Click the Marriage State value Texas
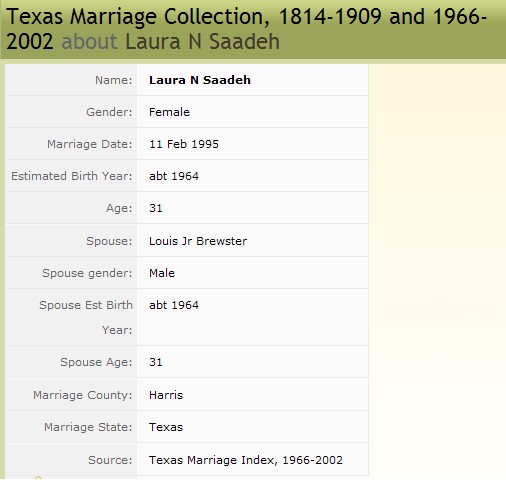The width and height of the screenshot is (506, 490). coord(166,427)
